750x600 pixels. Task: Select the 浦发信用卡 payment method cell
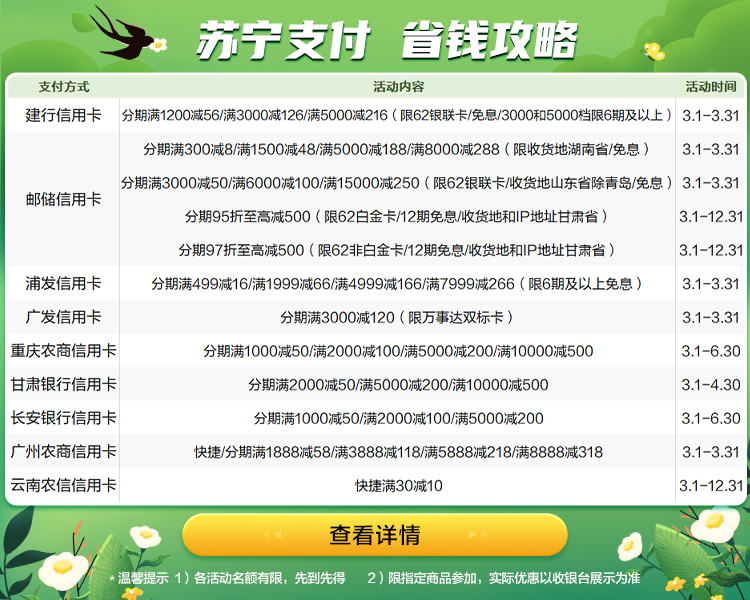[x=63, y=284]
